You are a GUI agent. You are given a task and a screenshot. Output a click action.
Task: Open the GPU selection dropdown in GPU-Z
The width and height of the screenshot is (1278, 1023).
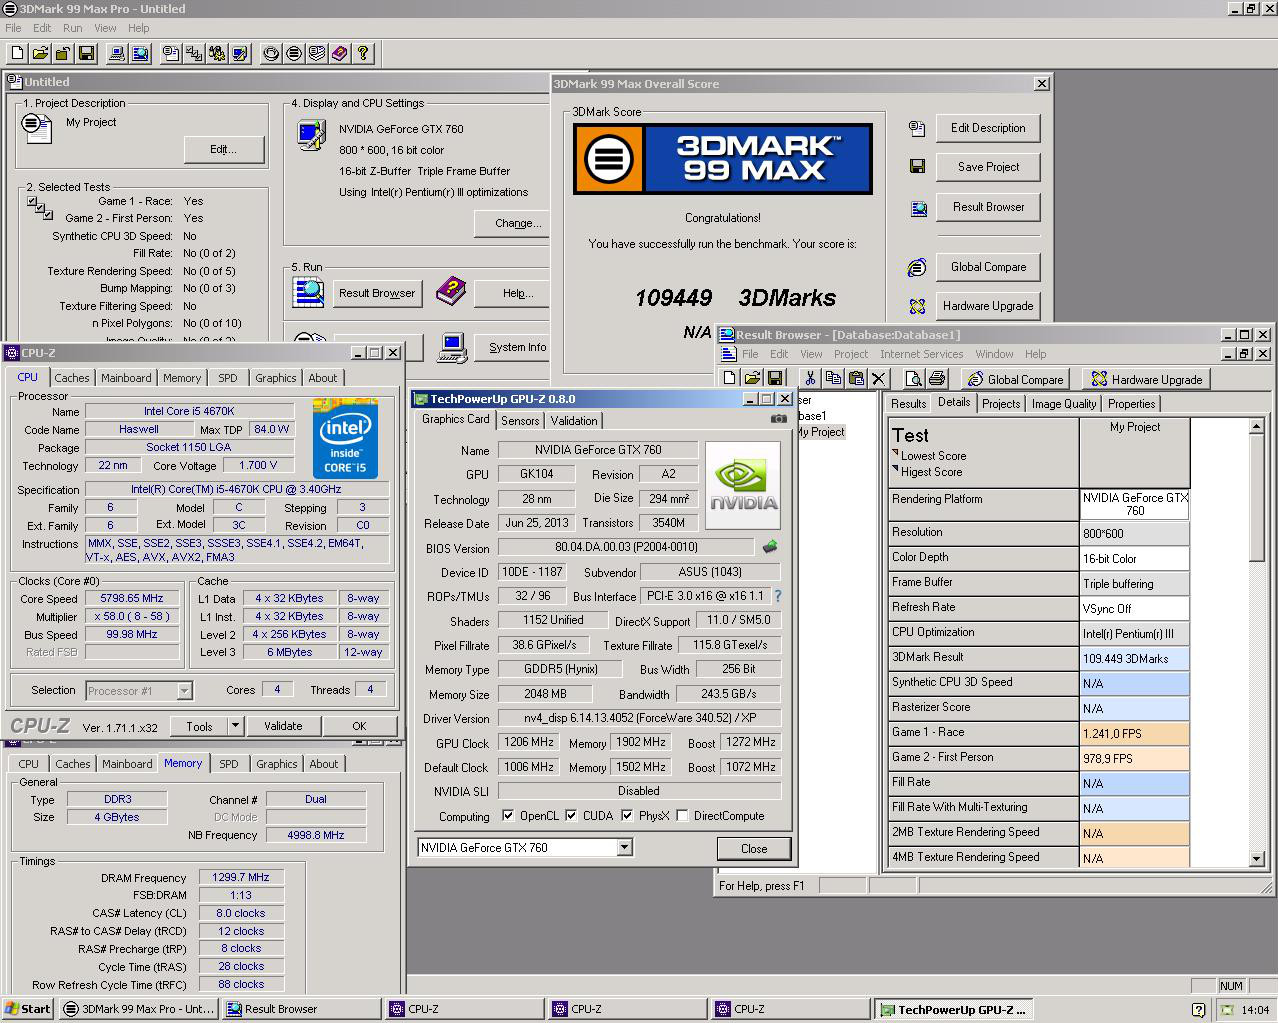coord(624,848)
